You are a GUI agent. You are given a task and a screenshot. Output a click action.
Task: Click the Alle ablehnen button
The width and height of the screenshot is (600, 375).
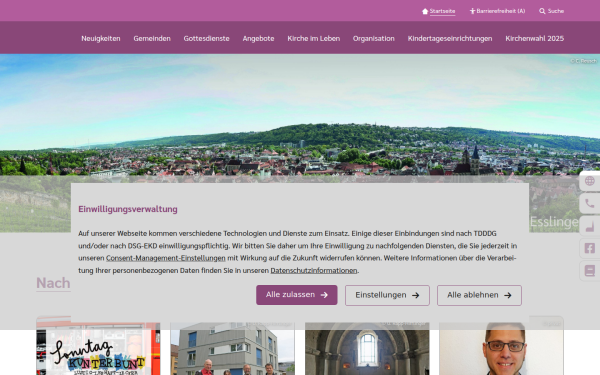479,295
